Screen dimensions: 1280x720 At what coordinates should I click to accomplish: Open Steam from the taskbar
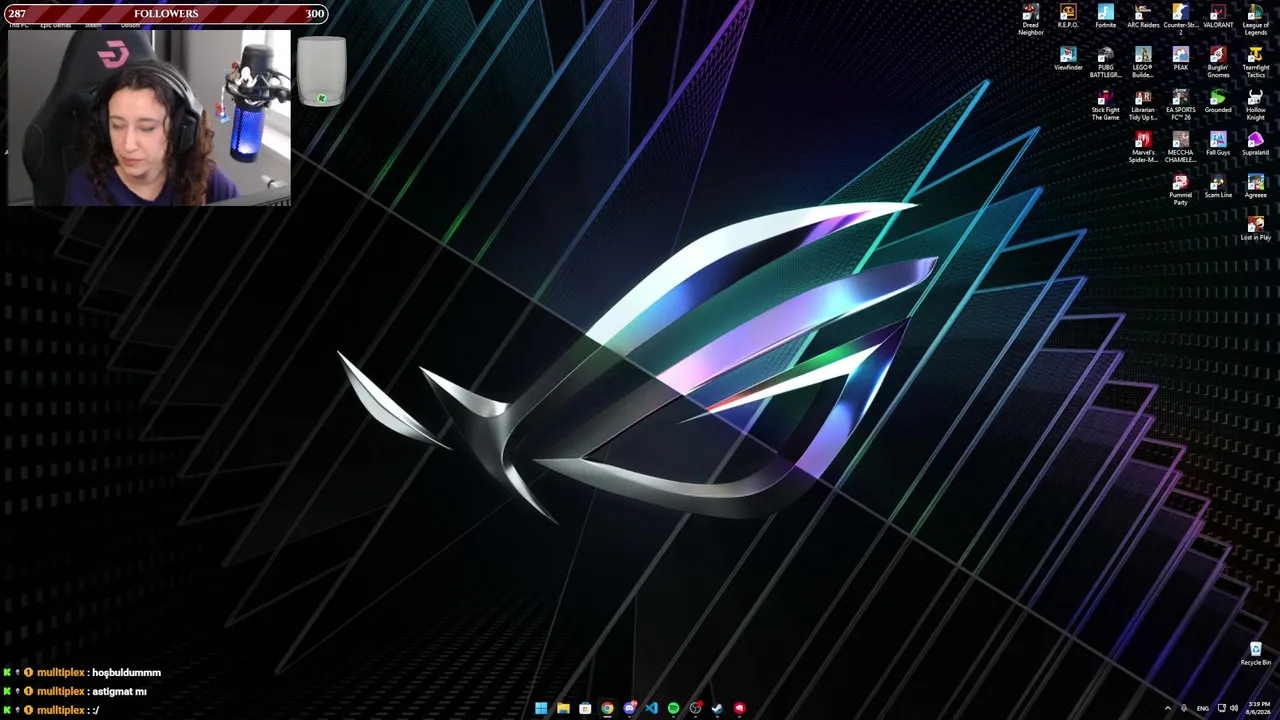click(717, 708)
